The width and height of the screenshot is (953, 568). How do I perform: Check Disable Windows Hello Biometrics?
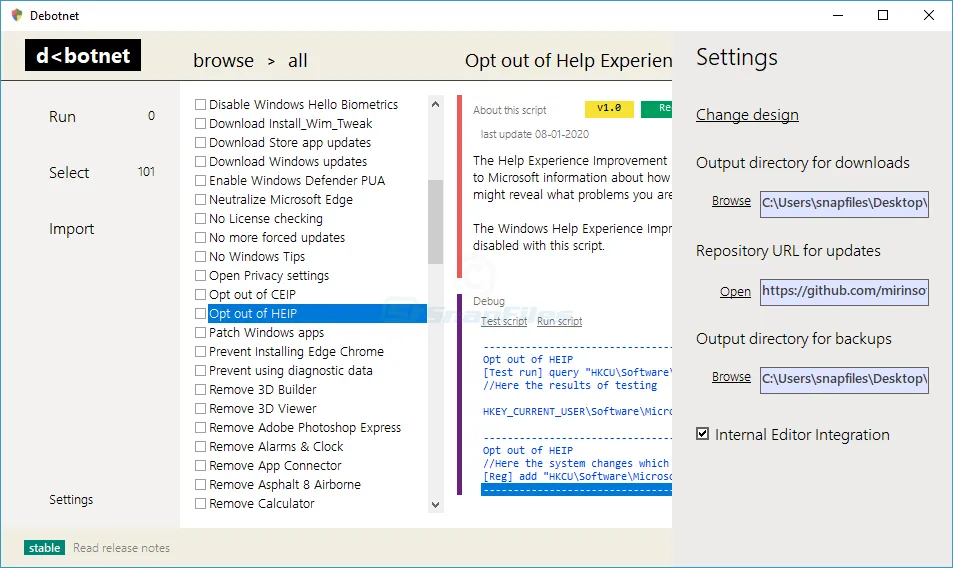(x=200, y=104)
